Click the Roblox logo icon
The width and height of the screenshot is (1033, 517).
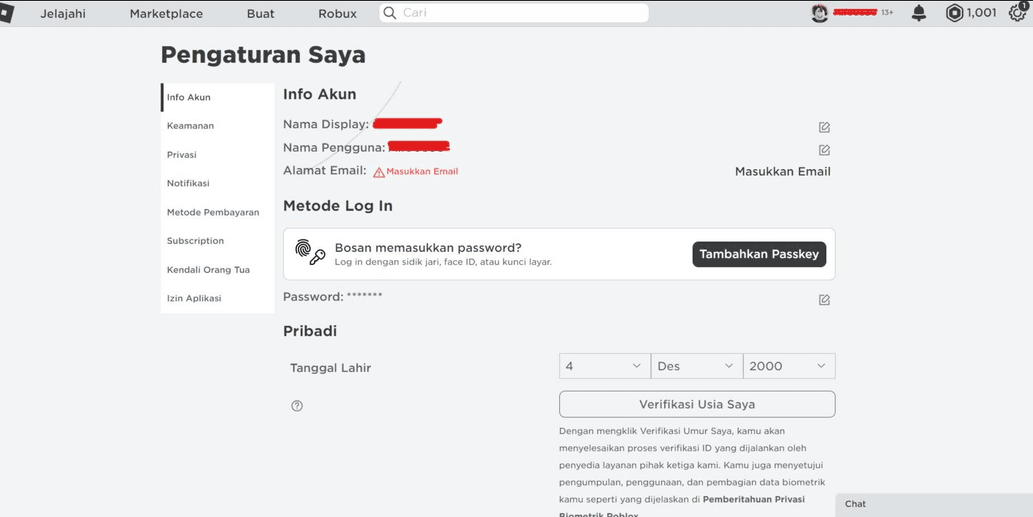click(6, 14)
